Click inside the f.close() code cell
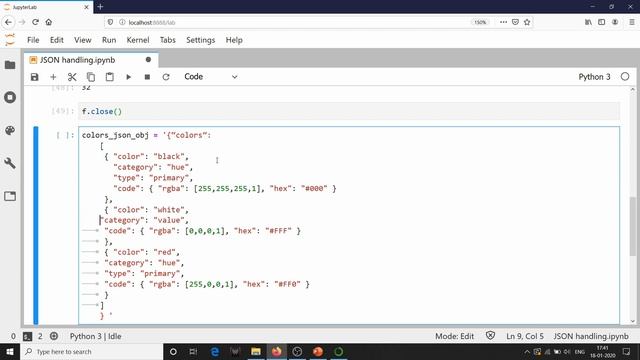640x360 pixels. click(349, 111)
